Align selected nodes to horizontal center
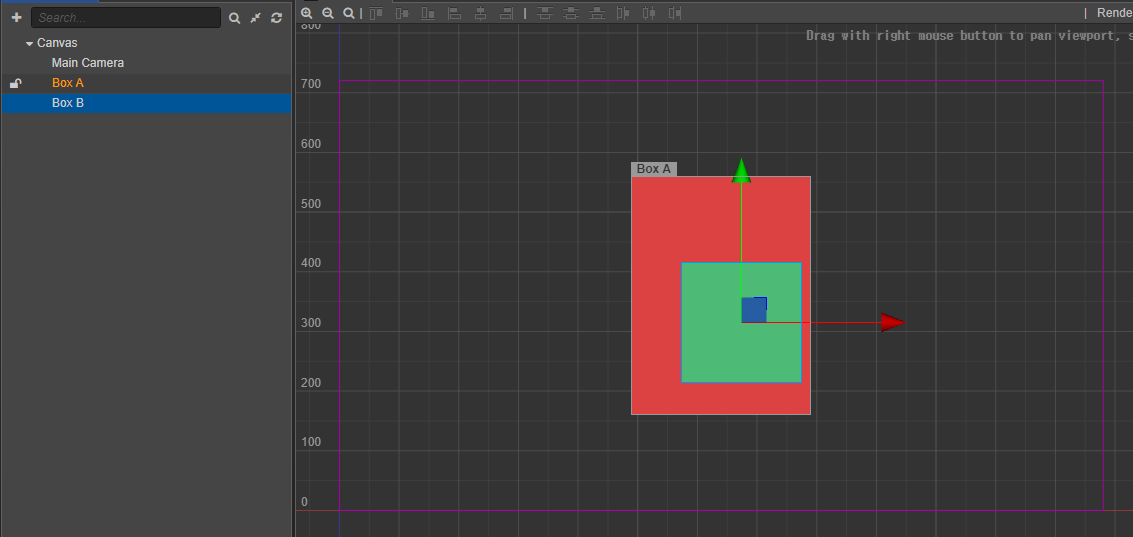The width and height of the screenshot is (1133, 537). pos(480,13)
